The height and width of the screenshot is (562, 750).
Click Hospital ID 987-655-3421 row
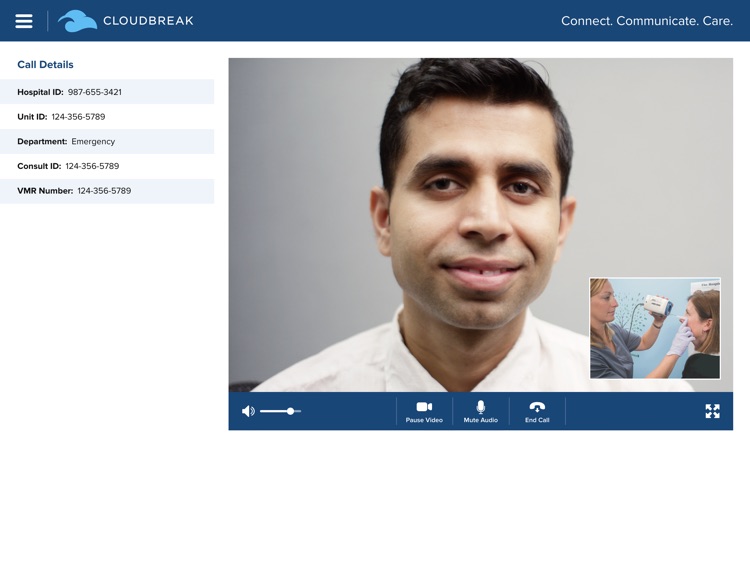(107, 92)
